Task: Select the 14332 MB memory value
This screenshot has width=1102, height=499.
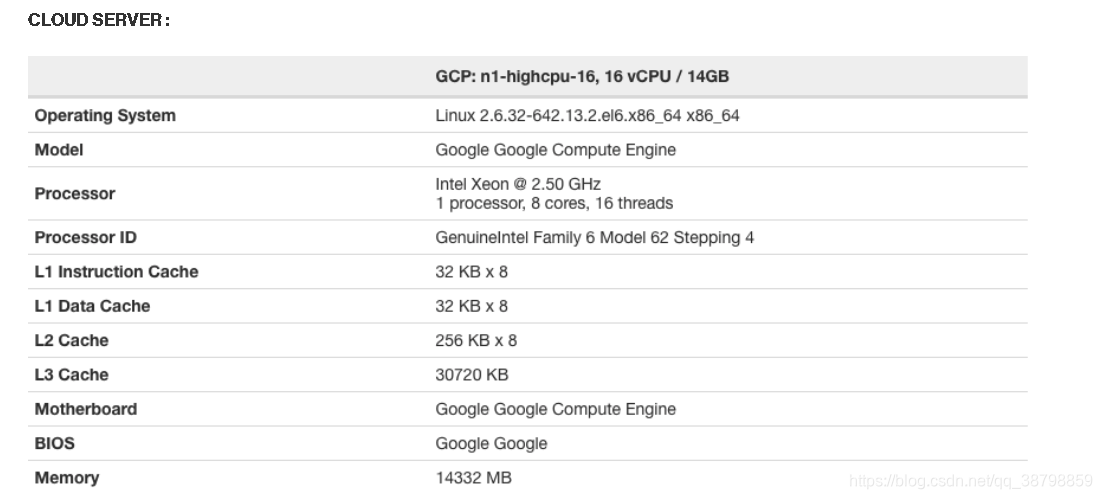Action: pos(473,478)
